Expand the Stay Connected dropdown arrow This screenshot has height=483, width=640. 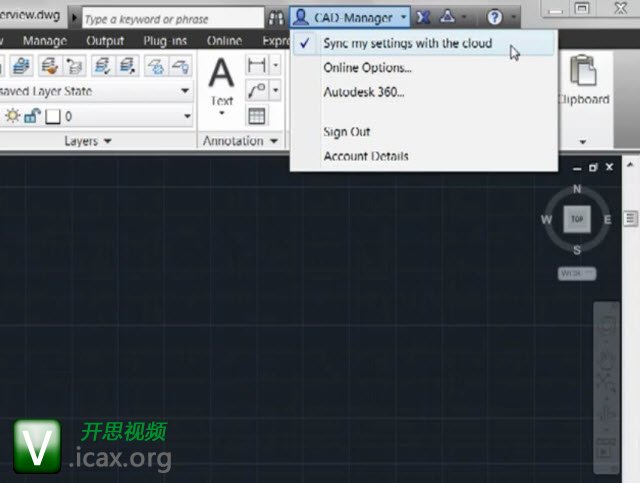(x=464, y=17)
